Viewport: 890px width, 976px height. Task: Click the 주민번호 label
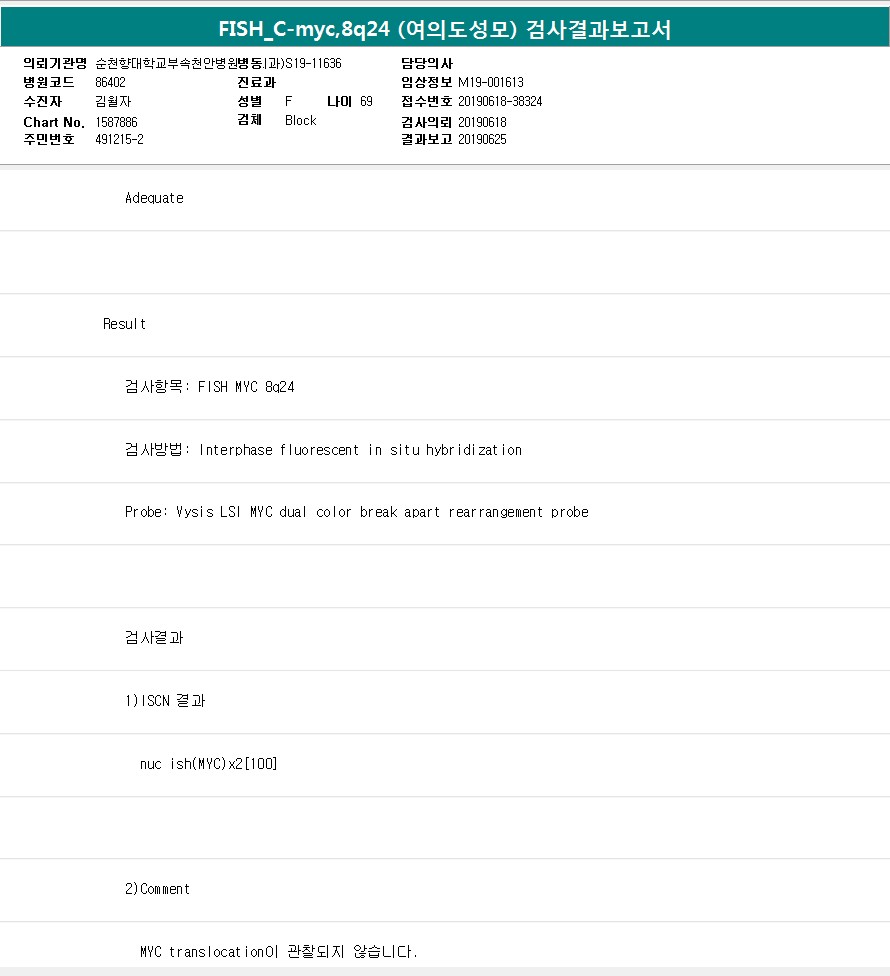coord(49,139)
